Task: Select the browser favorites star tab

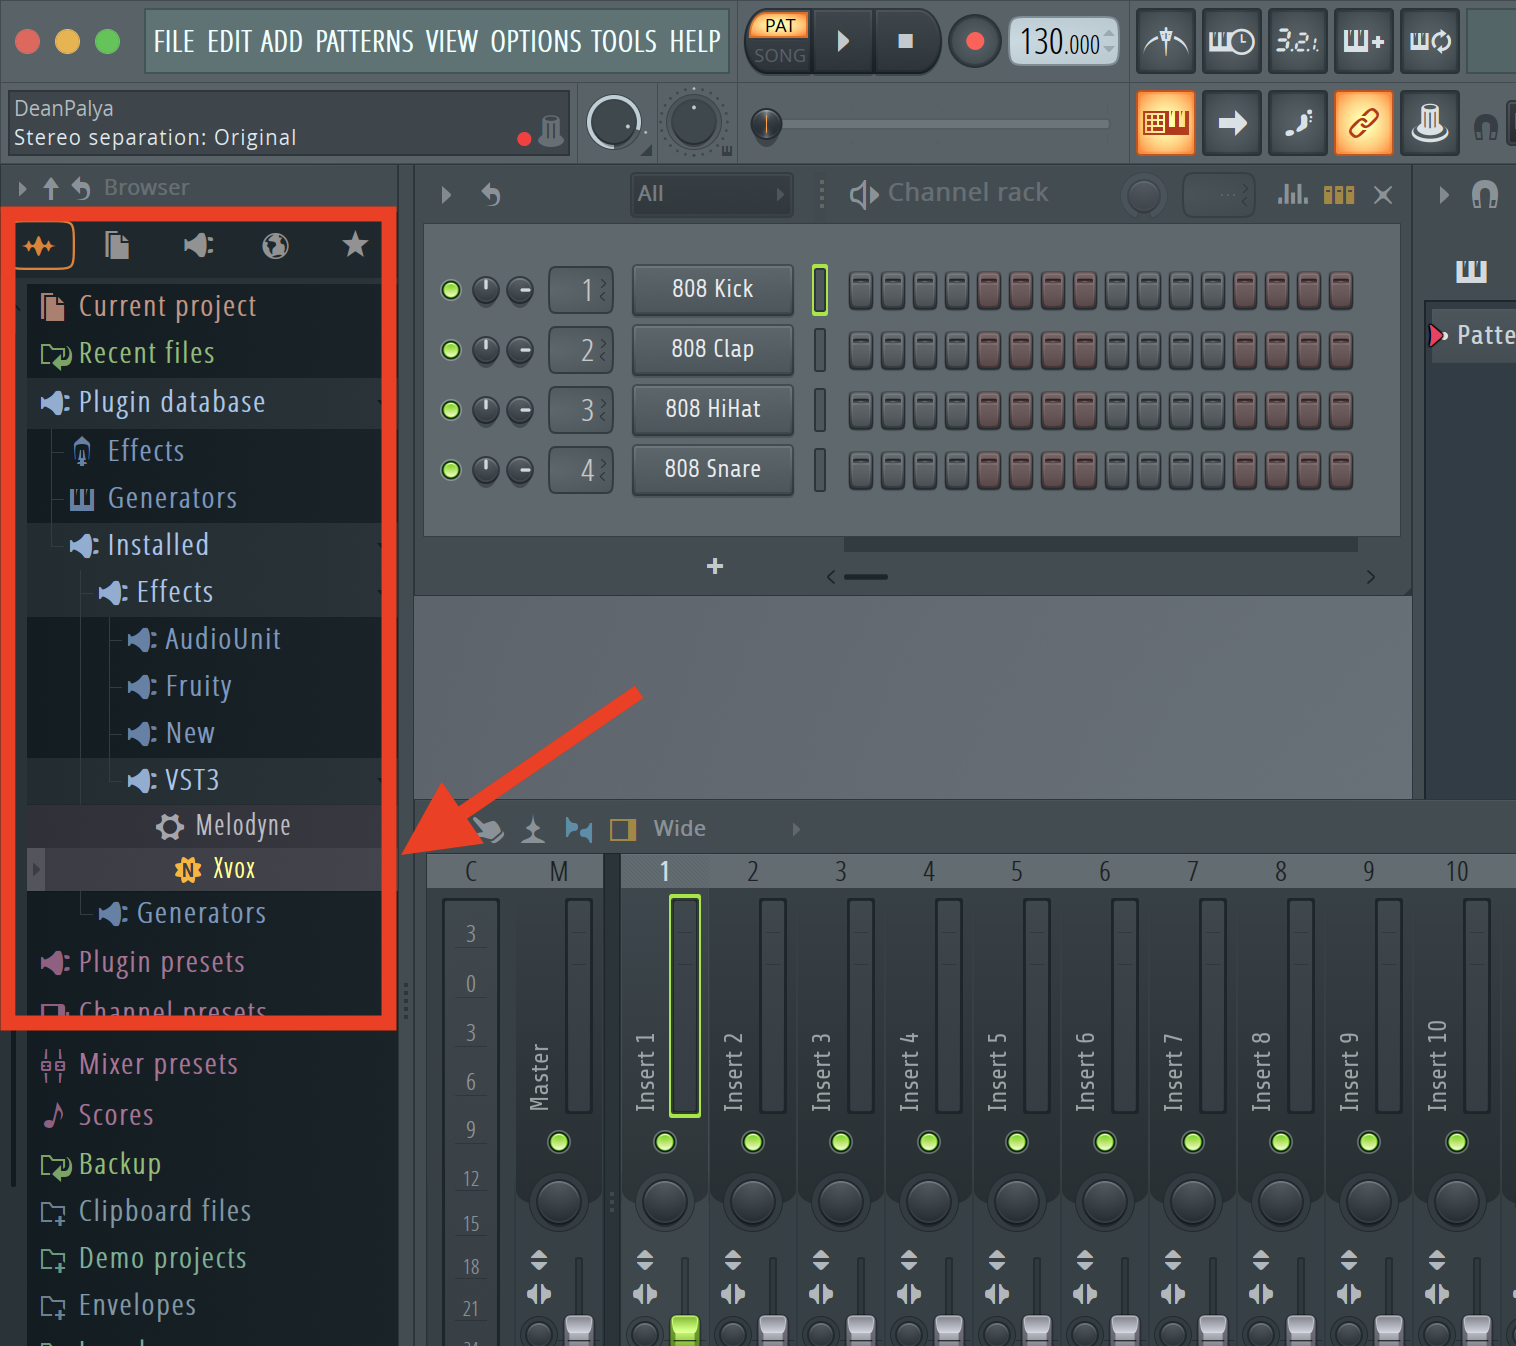Action: pyautogui.click(x=355, y=244)
